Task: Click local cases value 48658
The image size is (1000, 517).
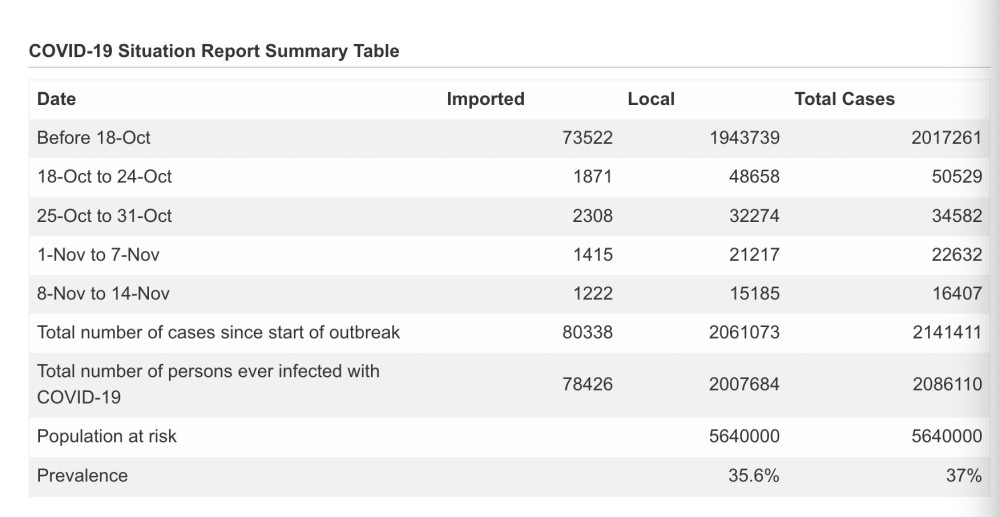Action: pyautogui.click(x=754, y=177)
